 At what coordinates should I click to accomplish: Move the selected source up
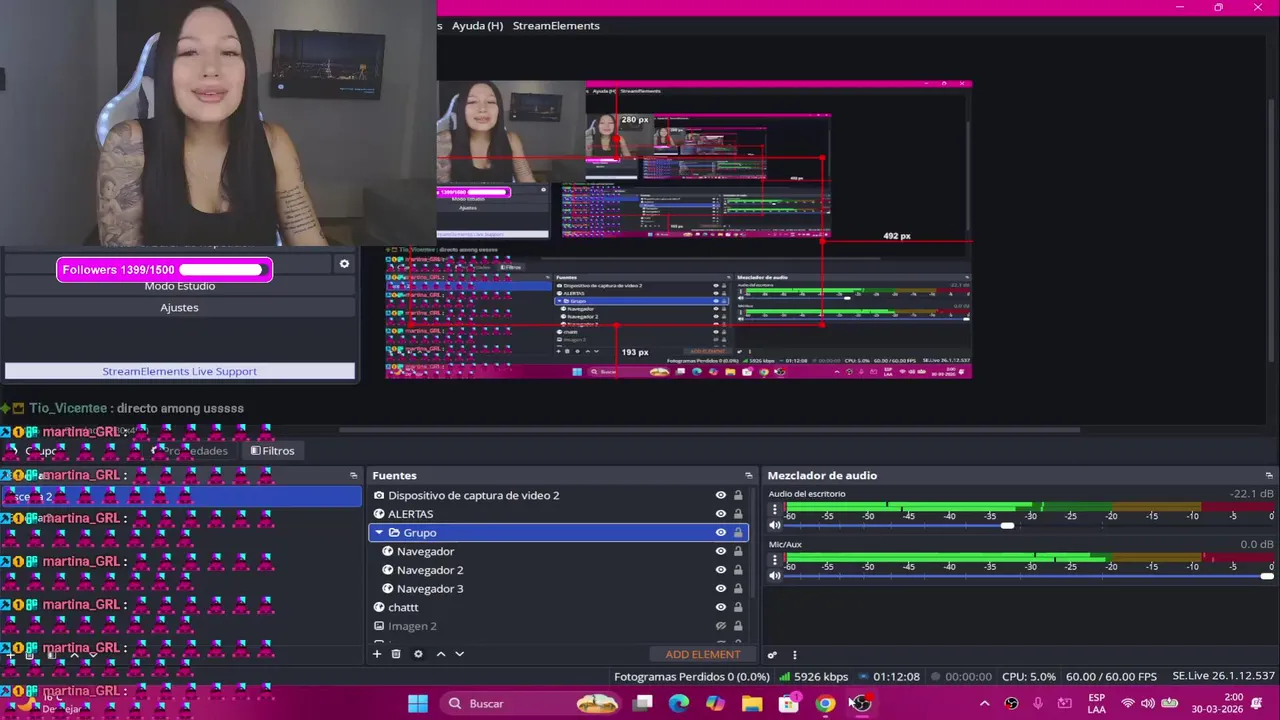(440, 654)
